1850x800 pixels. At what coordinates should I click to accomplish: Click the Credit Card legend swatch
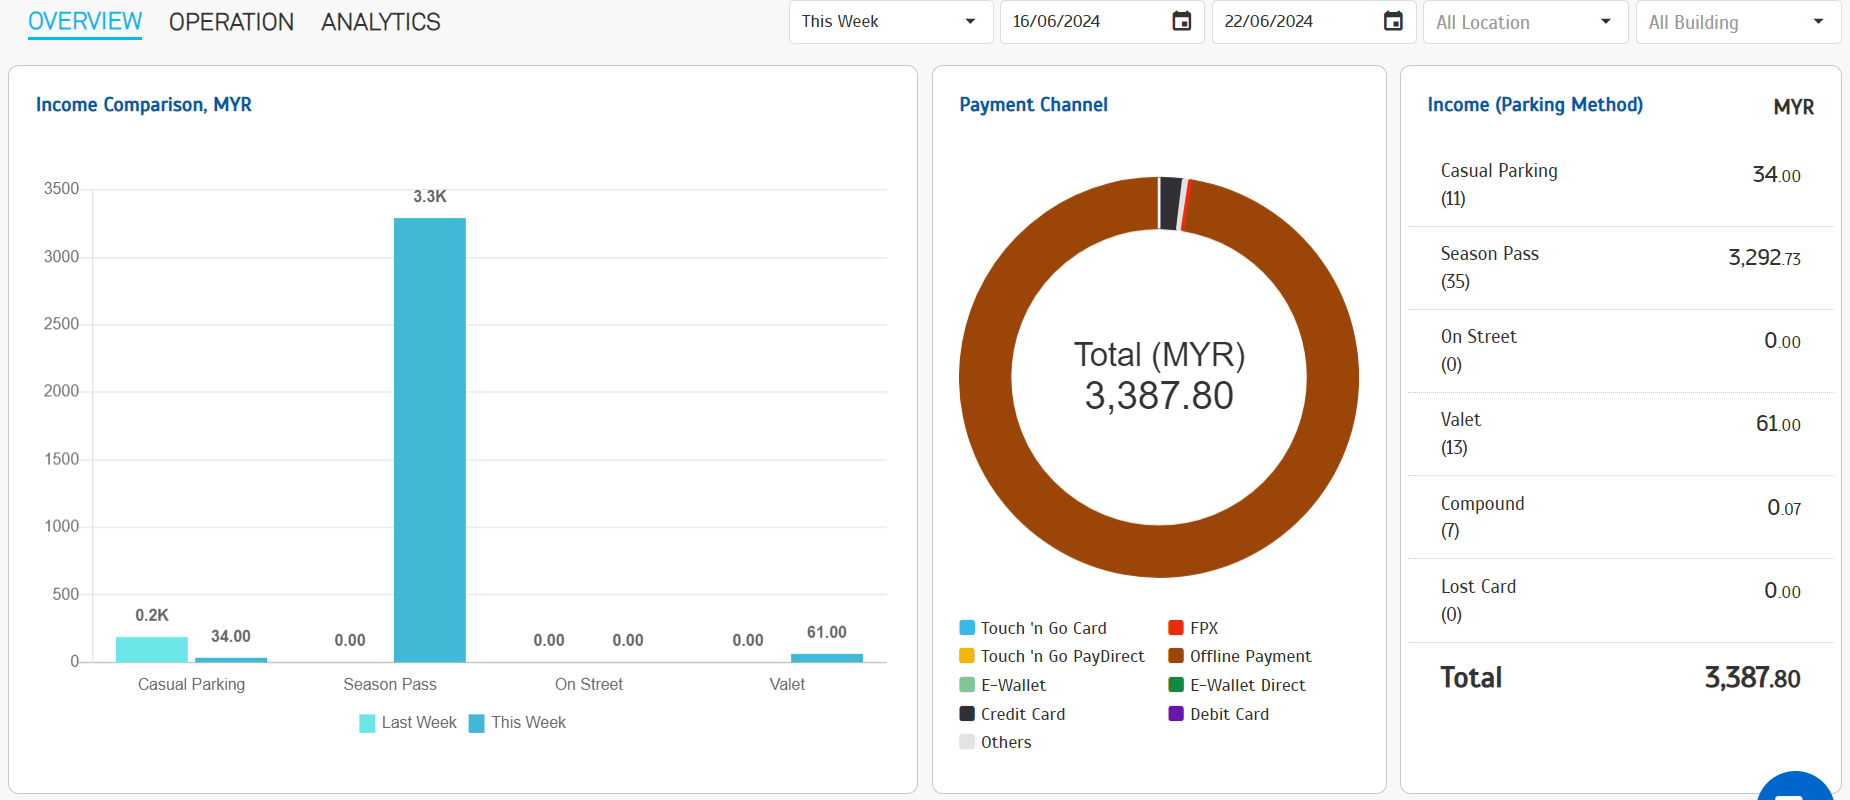click(967, 714)
